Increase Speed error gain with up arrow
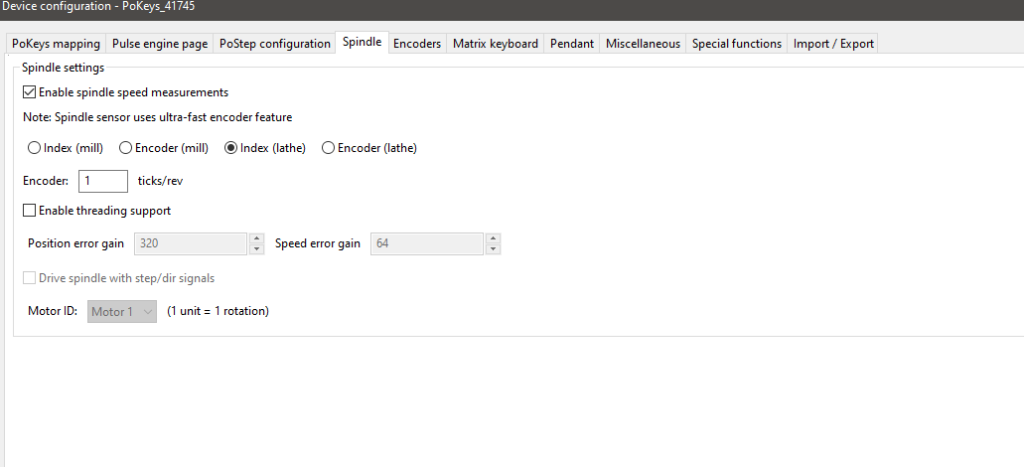The height and width of the screenshot is (467, 1024). (x=494, y=238)
